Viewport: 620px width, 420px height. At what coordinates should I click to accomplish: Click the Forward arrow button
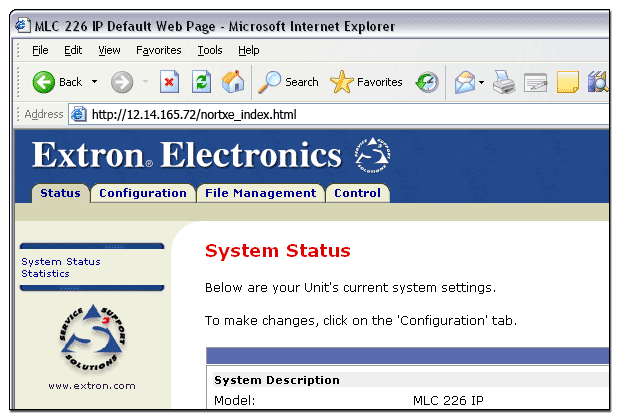point(122,82)
